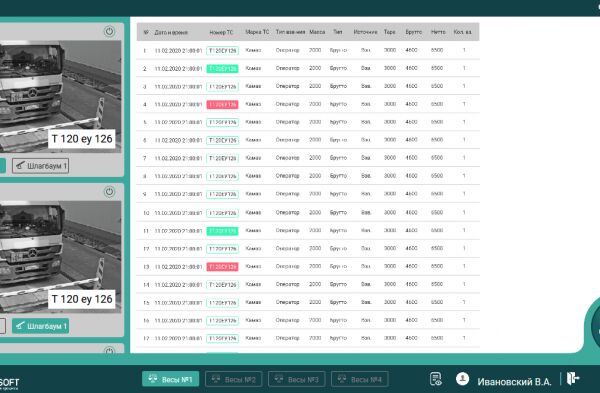Click gray Шлагбаум 1 button under top camera
The image size is (600, 393).
click(x=41, y=166)
